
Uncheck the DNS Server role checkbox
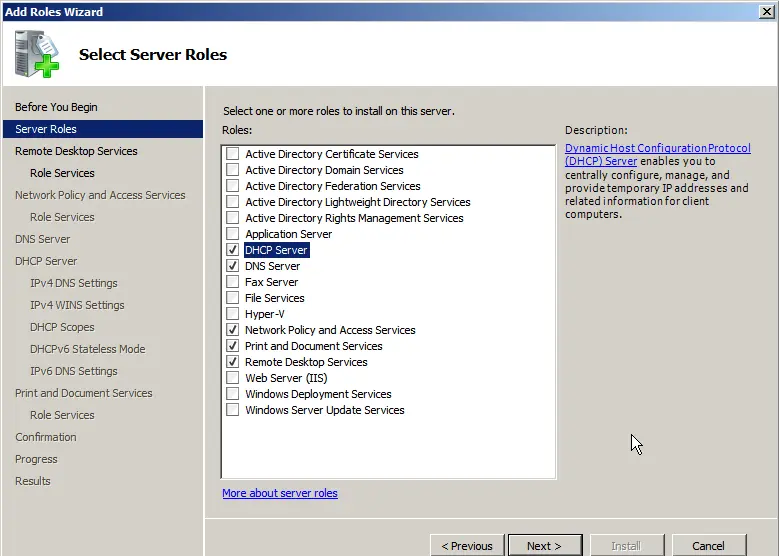tap(233, 266)
